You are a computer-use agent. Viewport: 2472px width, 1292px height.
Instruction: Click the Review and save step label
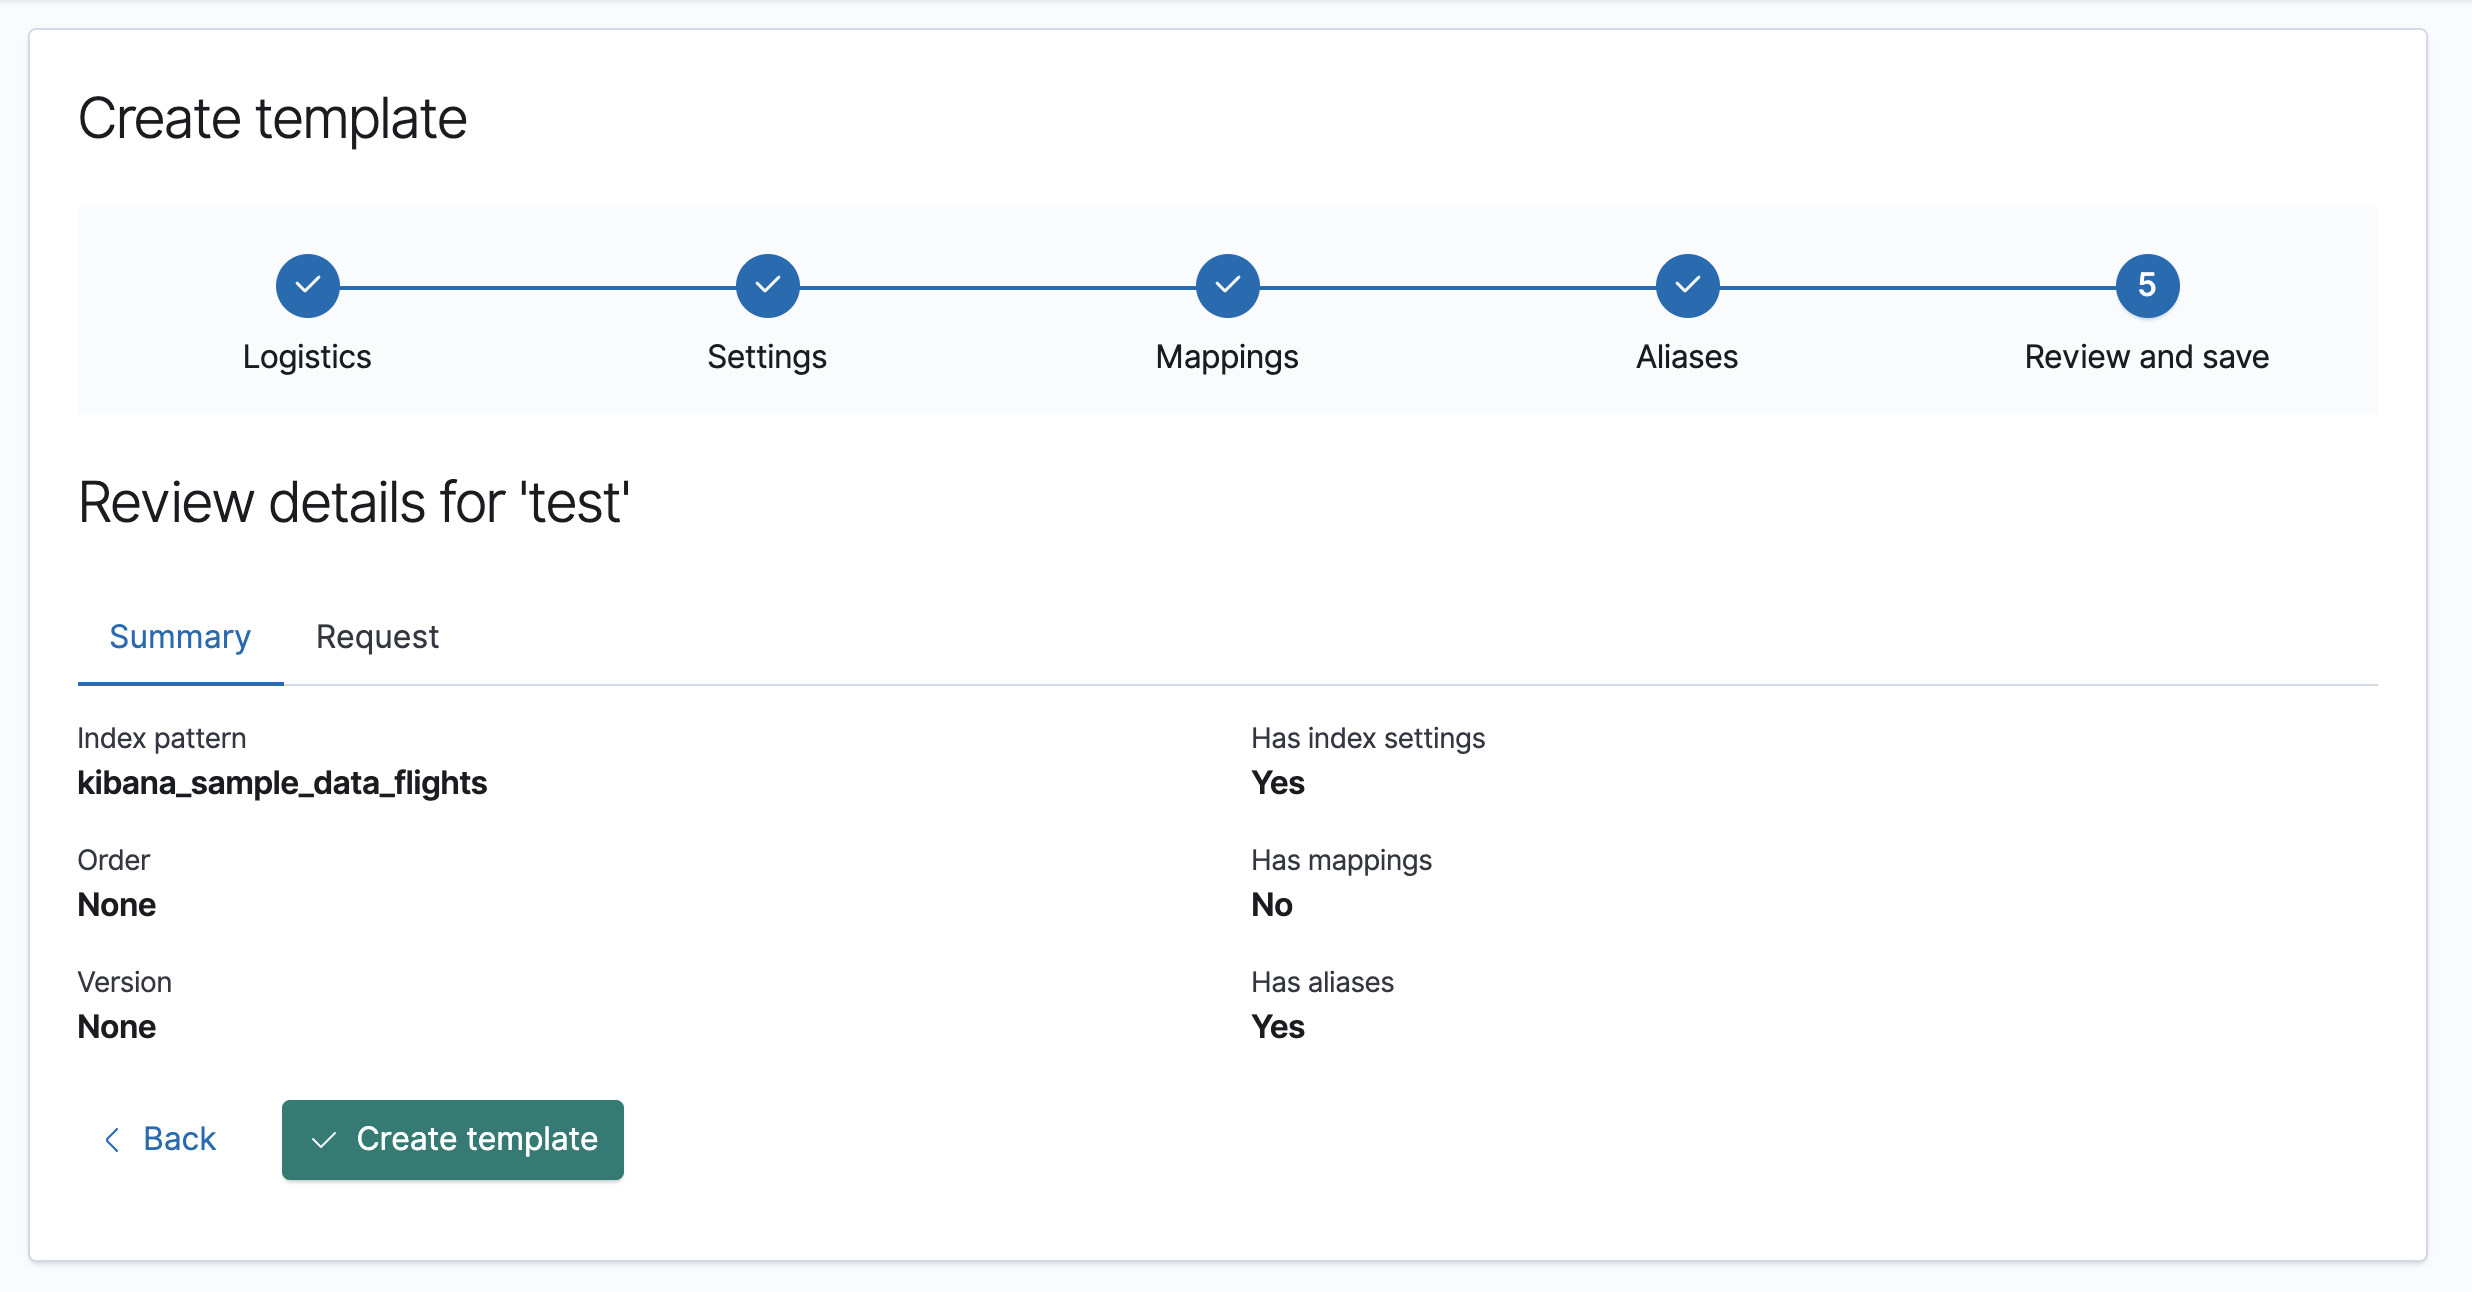2147,357
